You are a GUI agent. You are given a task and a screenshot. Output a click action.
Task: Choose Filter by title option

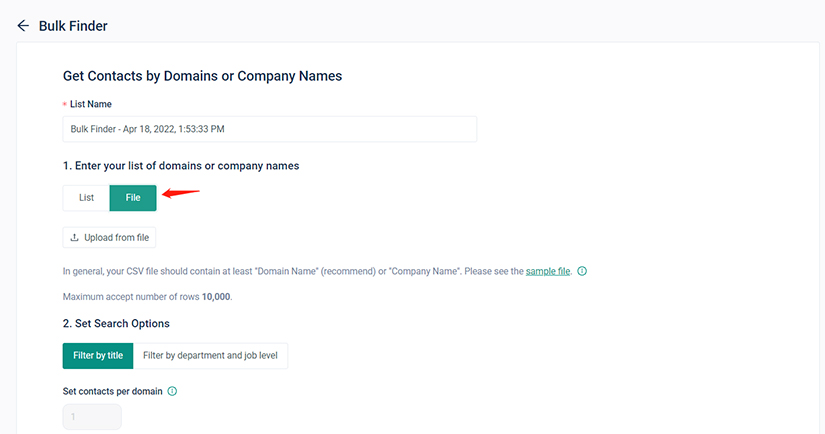(98, 355)
